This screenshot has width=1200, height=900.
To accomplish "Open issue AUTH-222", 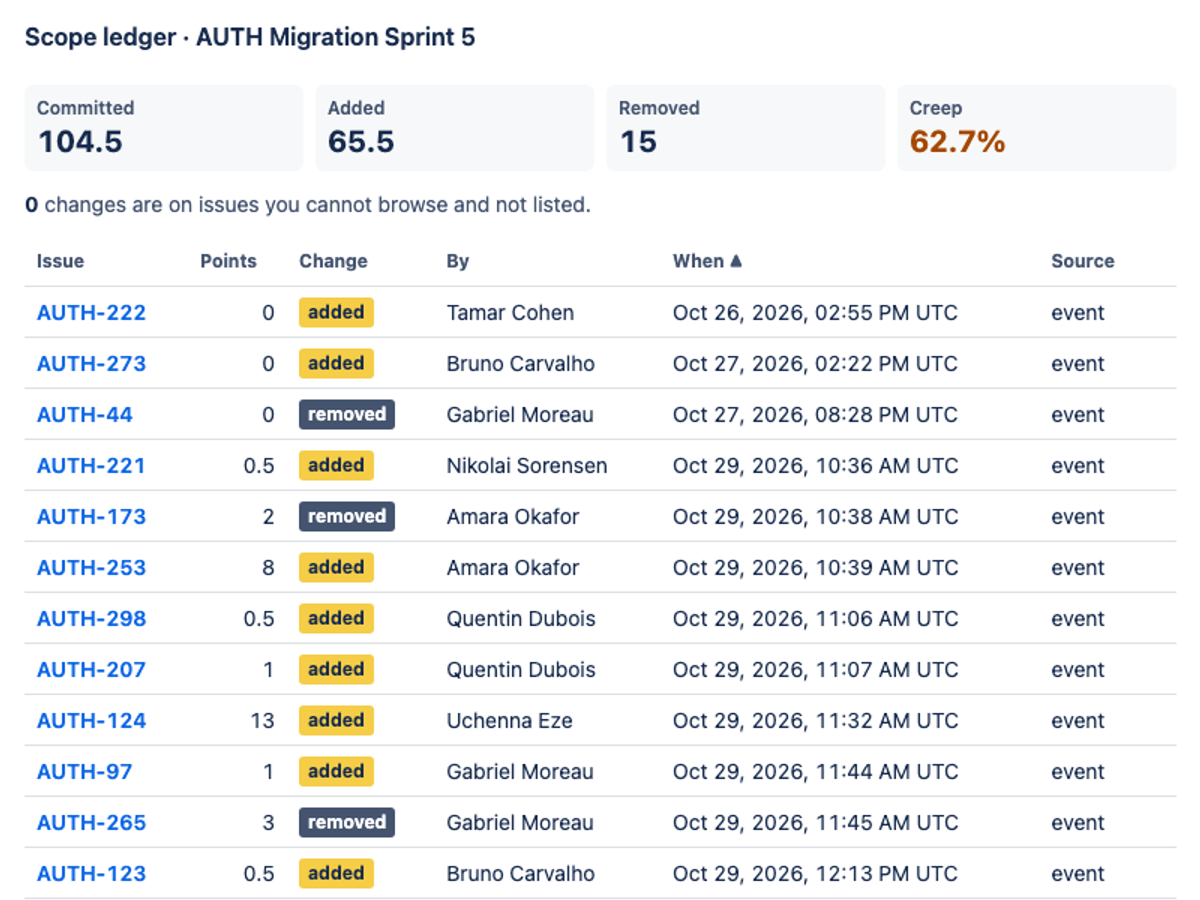I will [91, 313].
